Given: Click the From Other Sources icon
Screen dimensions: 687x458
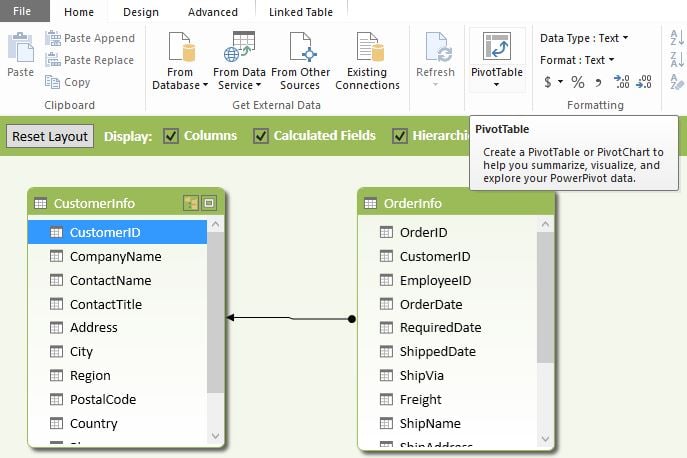Looking at the screenshot, I should pyautogui.click(x=300, y=48).
